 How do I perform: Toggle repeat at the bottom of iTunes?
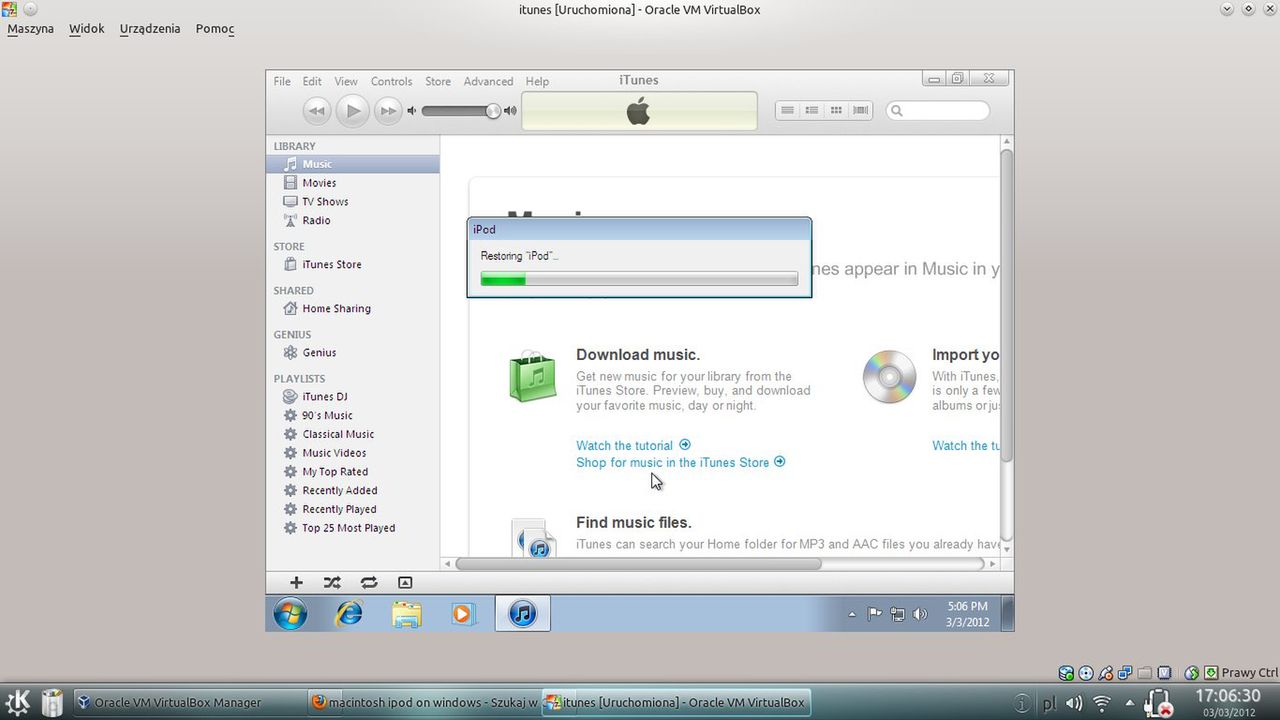coord(369,583)
